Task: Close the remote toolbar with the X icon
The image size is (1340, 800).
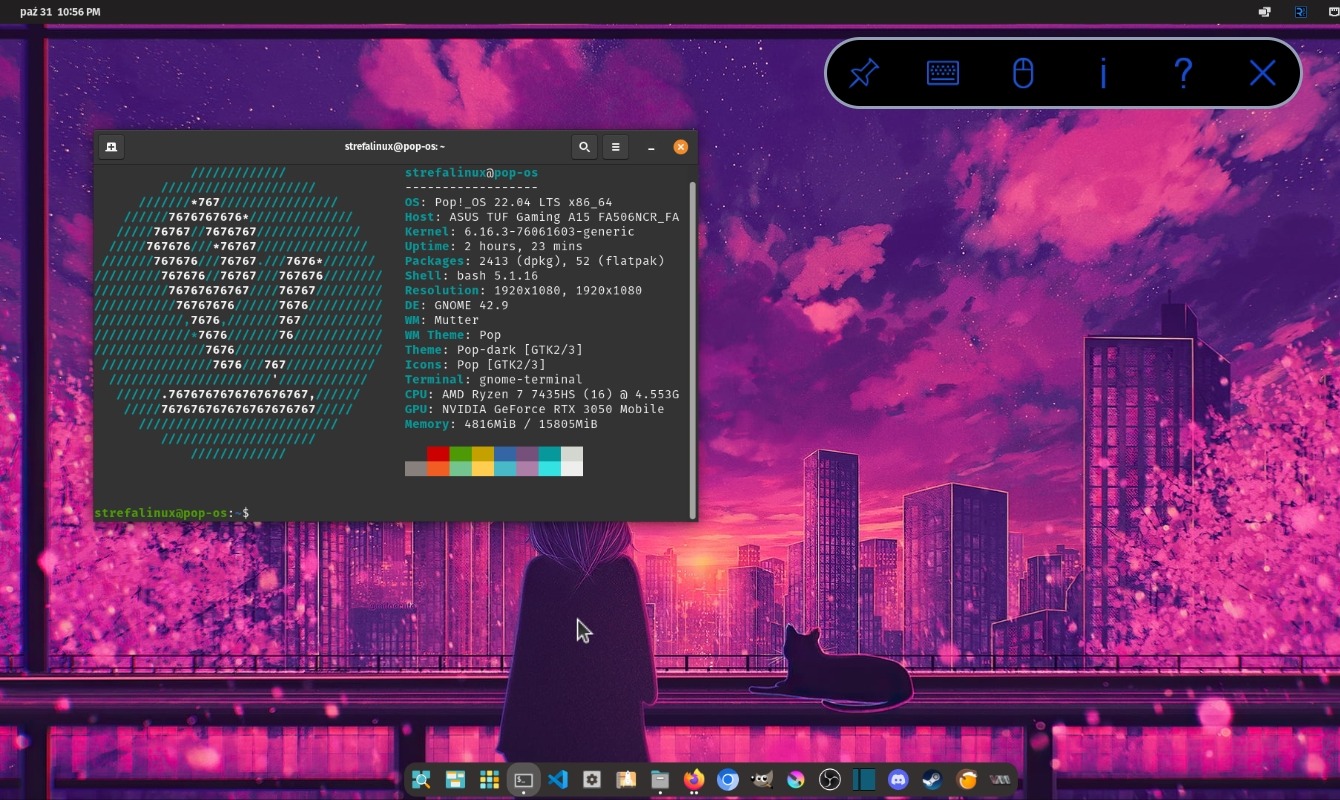Action: tap(1262, 73)
